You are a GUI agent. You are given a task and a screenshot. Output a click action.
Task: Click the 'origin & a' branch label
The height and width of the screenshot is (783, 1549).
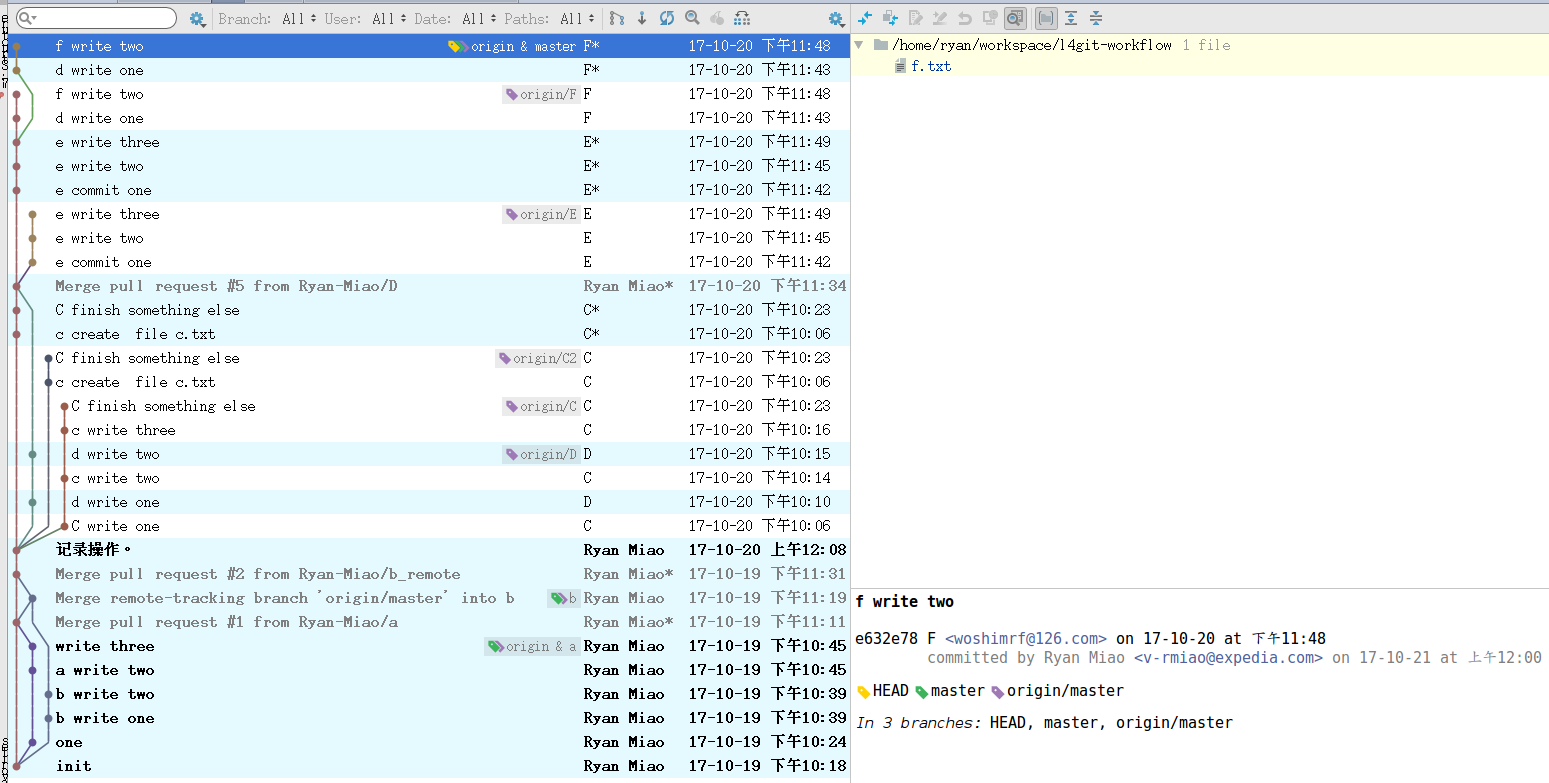point(532,646)
